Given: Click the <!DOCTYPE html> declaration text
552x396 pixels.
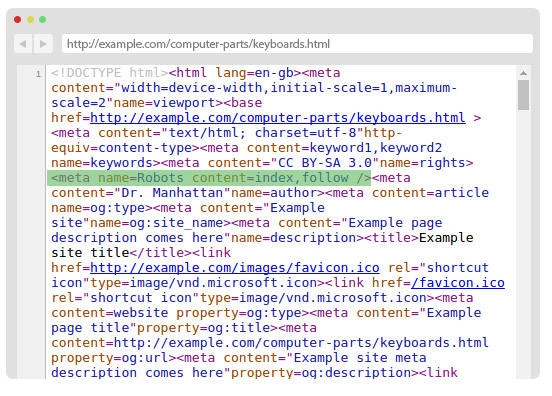Looking at the screenshot, I should (x=109, y=73).
